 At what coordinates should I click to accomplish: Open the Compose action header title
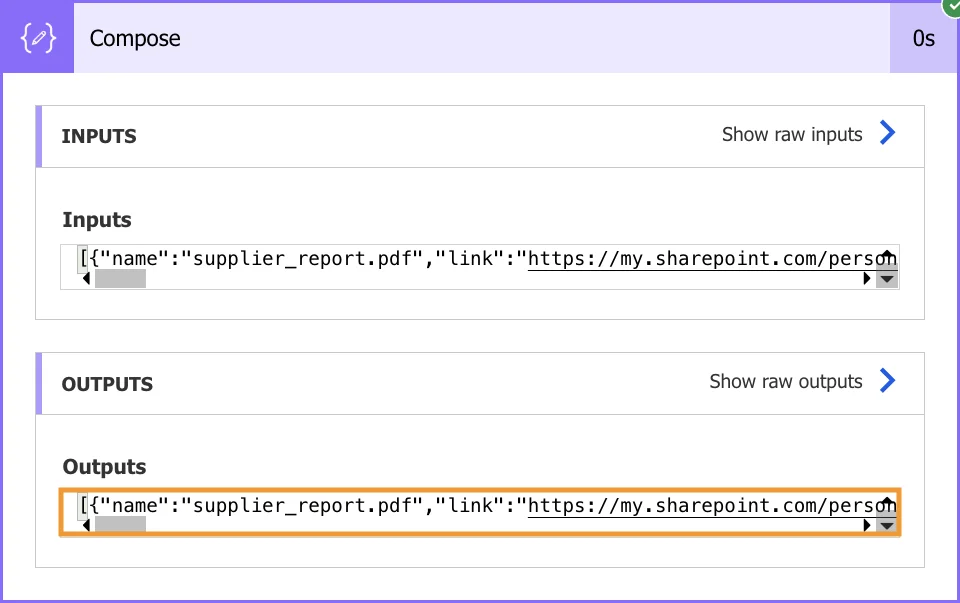135,39
